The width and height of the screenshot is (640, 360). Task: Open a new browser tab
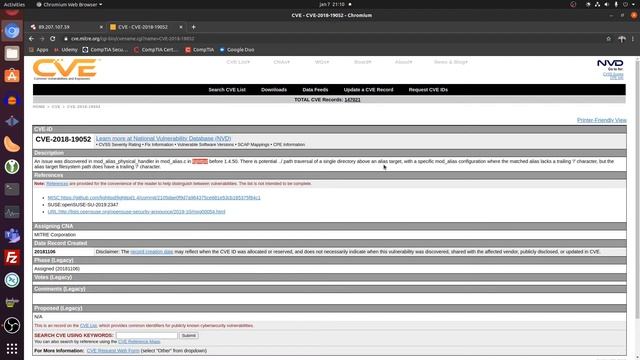click(193, 27)
